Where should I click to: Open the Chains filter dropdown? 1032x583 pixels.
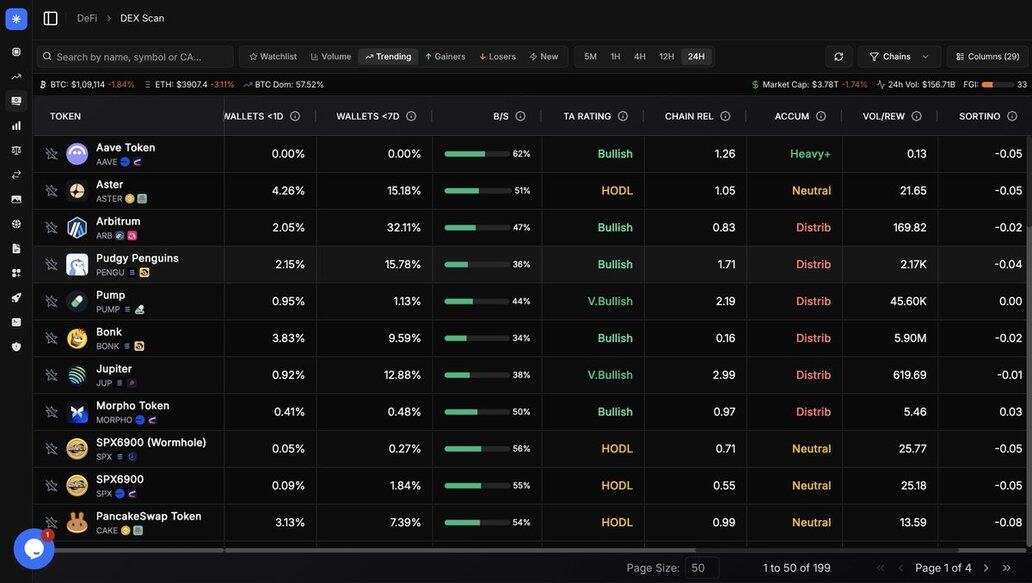click(899, 57)
